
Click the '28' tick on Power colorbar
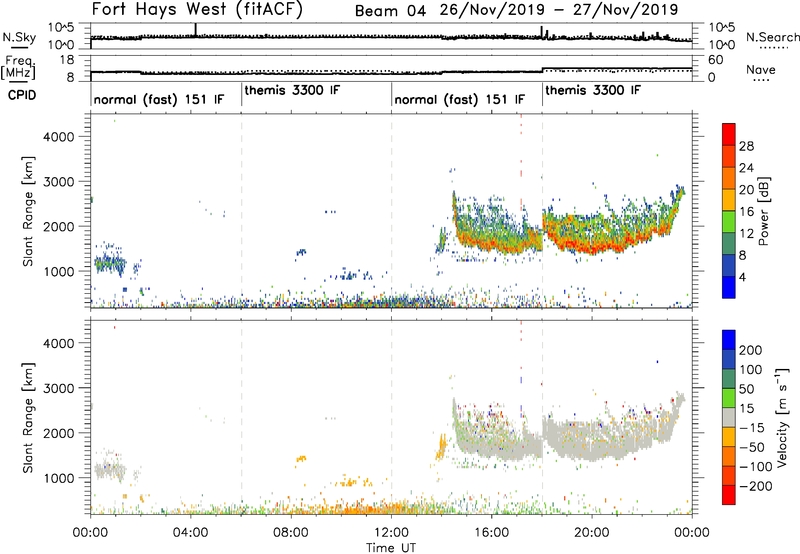[x=746, y=146]
